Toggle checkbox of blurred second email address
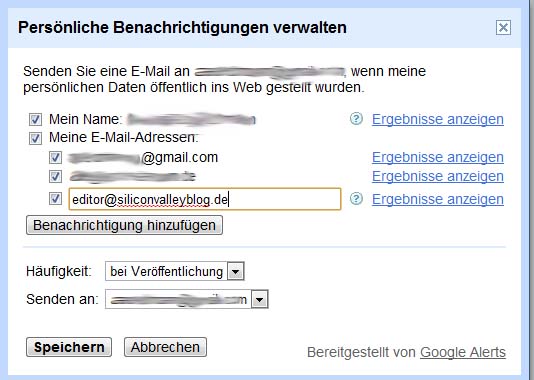534x380 pixels. pos(56,176)
